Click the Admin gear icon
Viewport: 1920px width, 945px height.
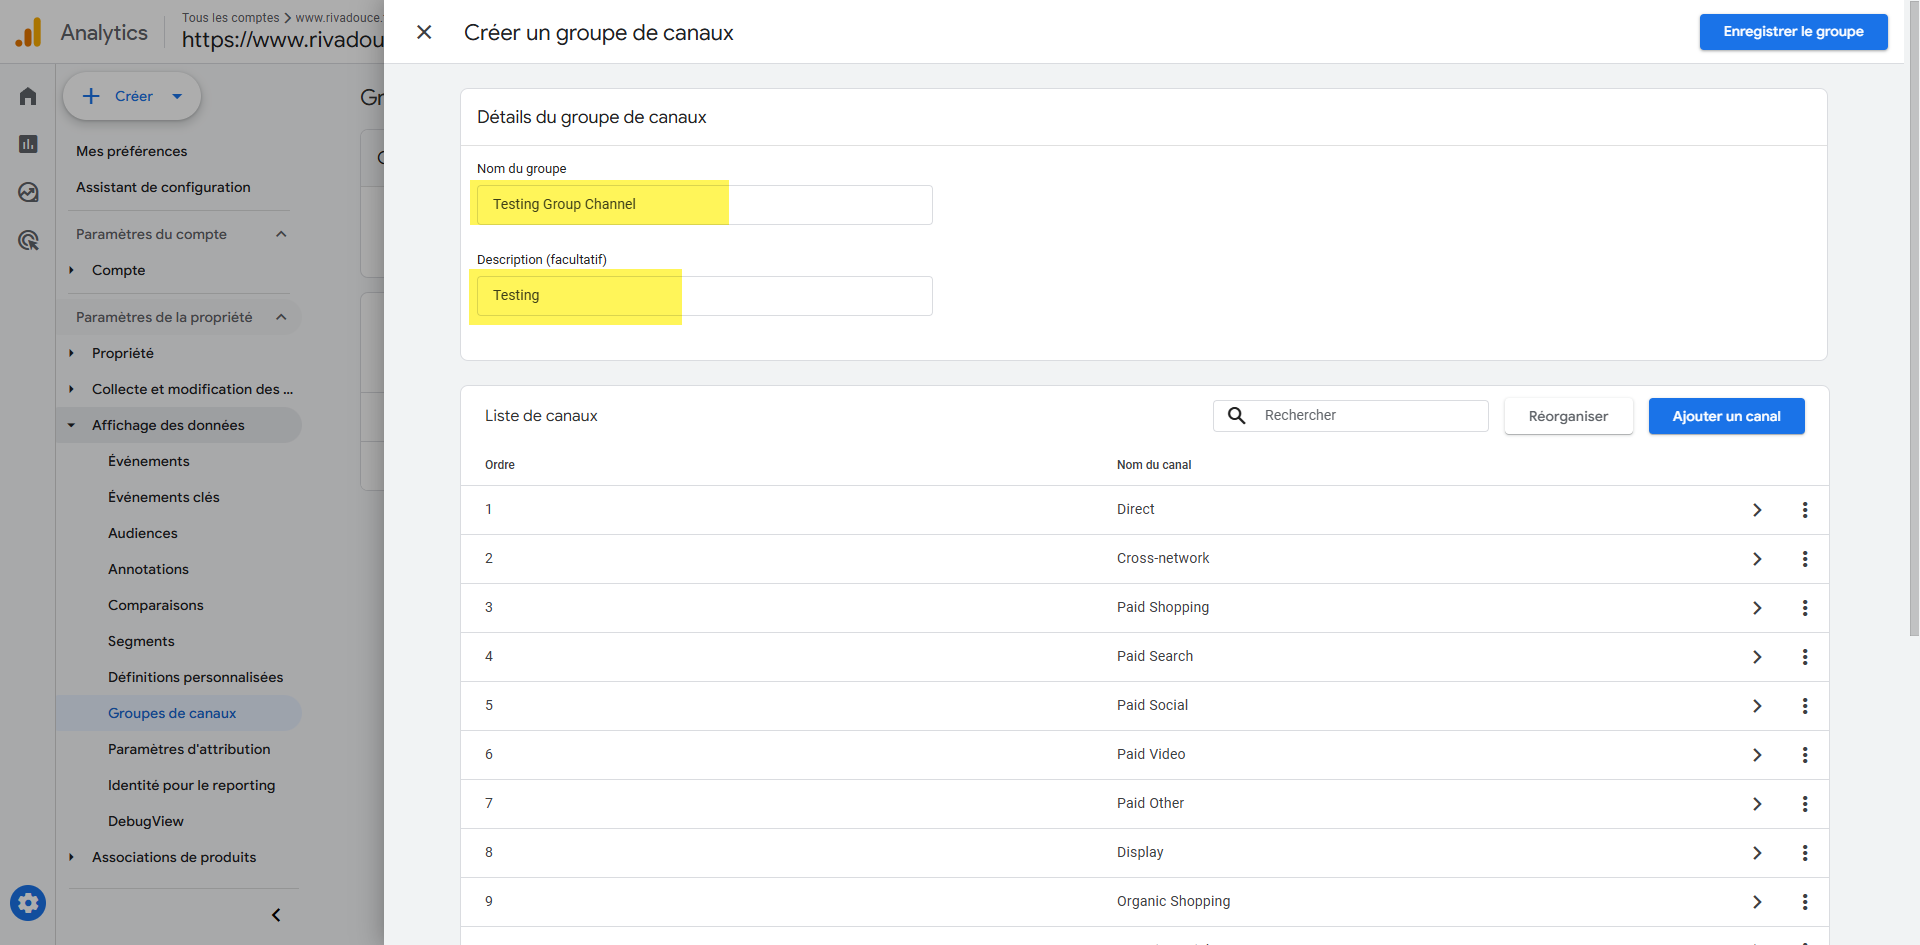[x=28, y=903]
